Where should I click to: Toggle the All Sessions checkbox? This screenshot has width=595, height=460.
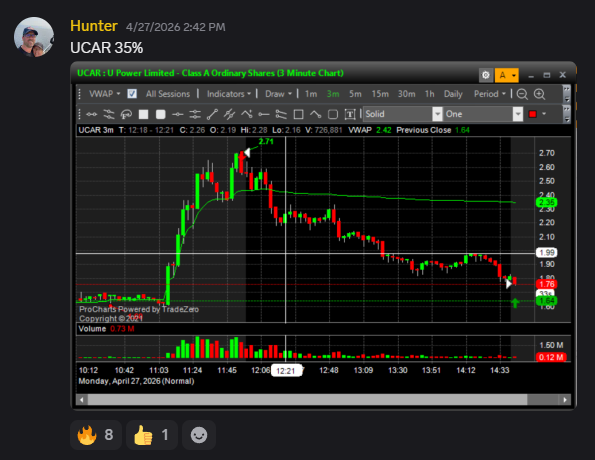[132, 93]
